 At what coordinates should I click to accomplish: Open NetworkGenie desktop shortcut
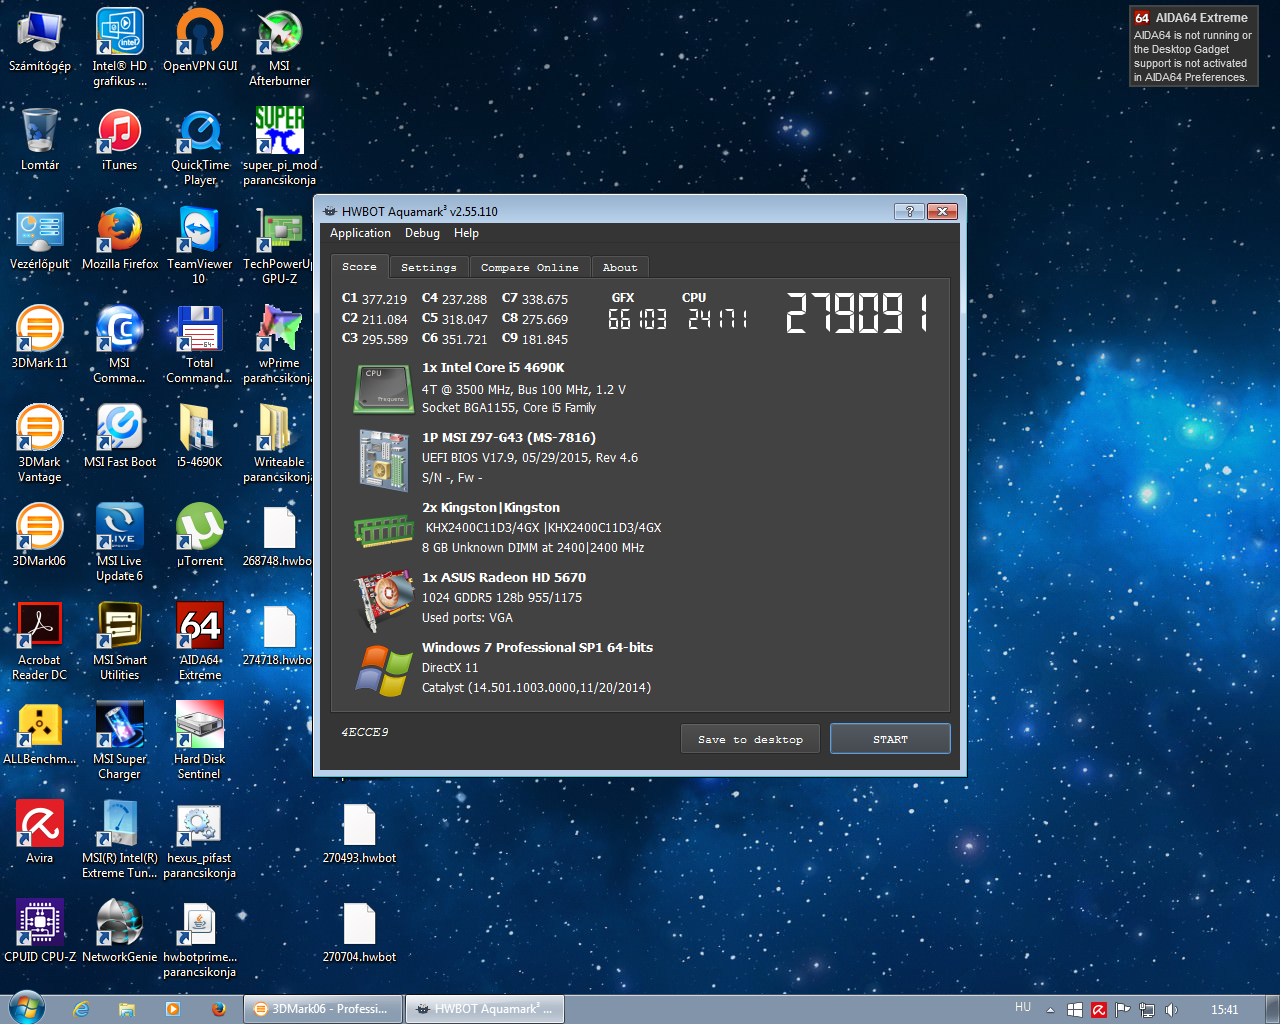(120, 932)
